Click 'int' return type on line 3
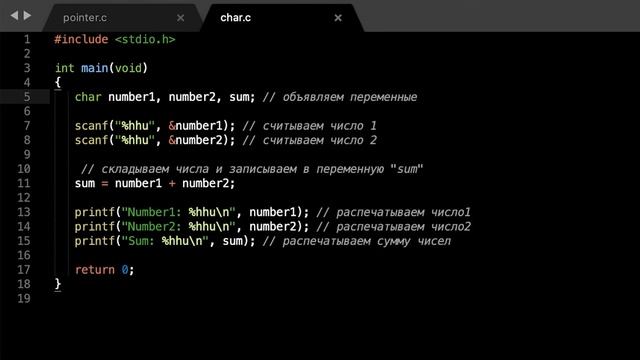 [x=64, y=68]
